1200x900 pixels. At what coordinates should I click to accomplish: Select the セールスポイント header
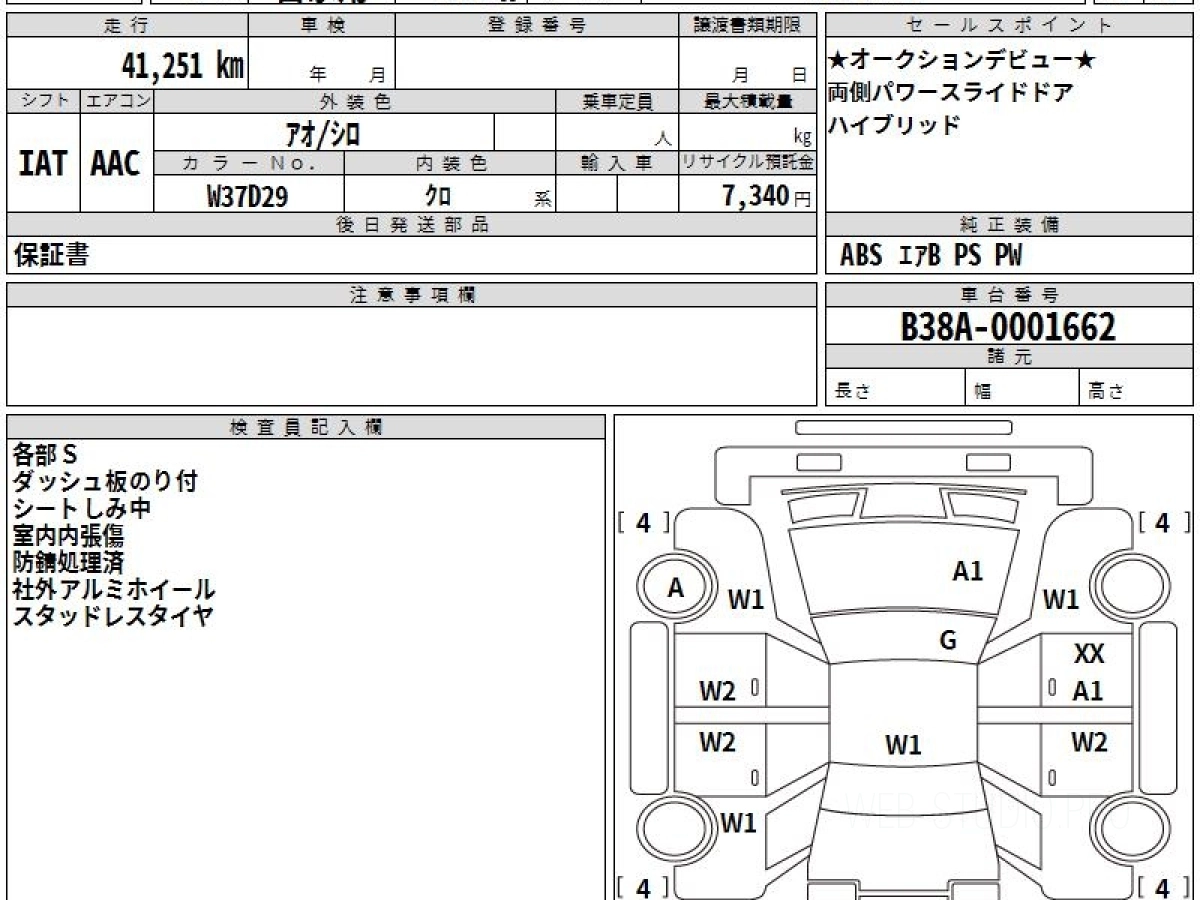coord(1009,26)
